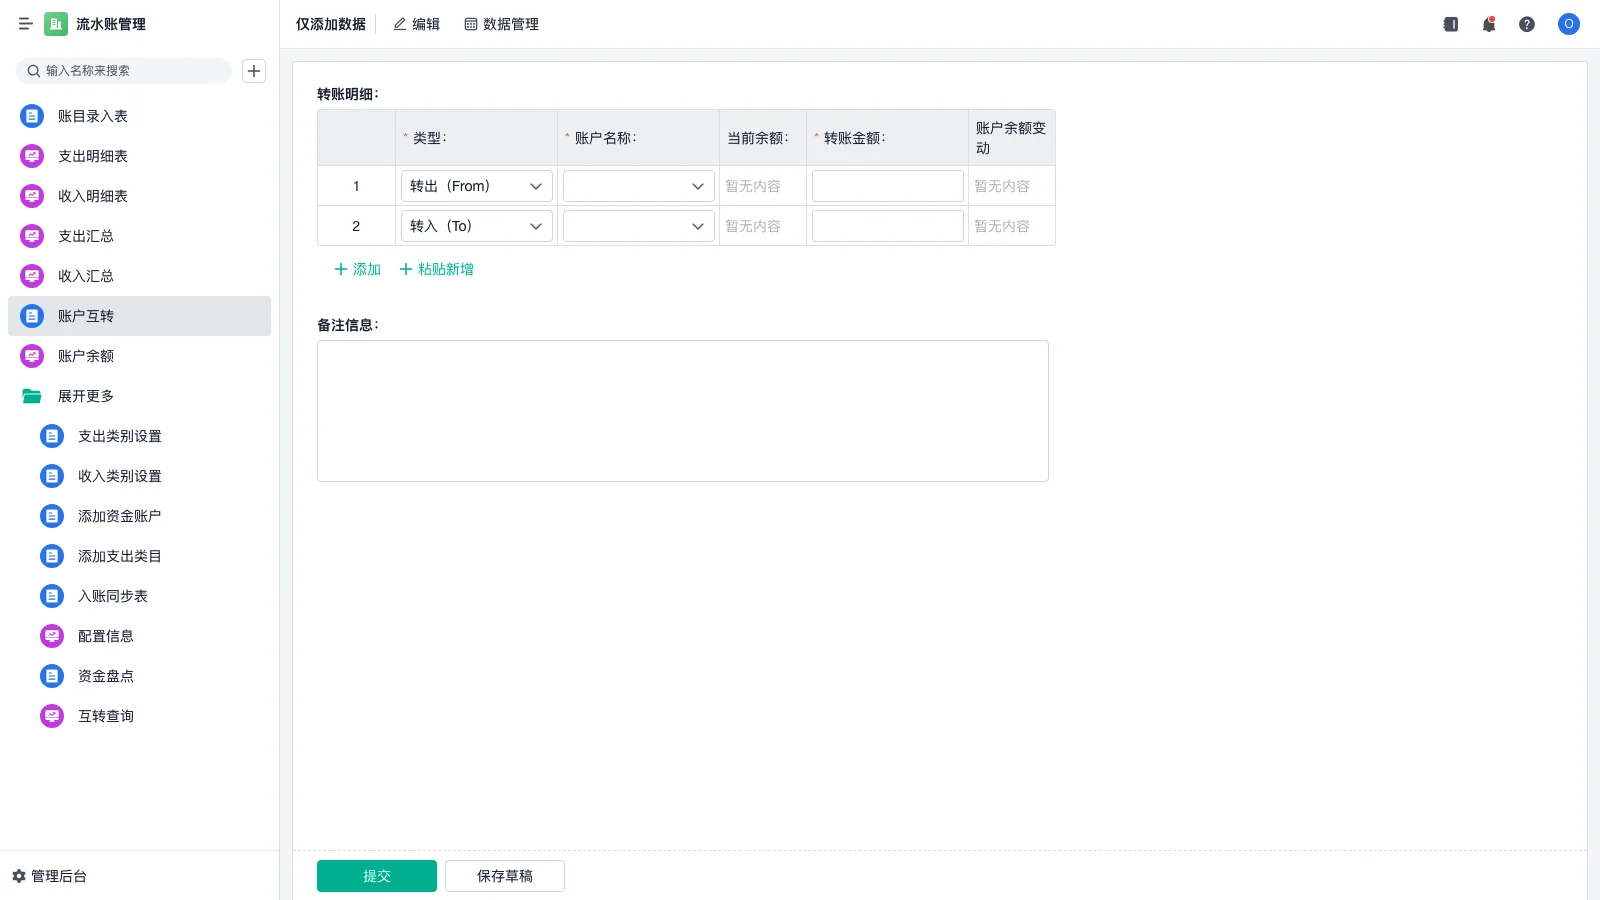Click the 账户互转 form icon

coord(32,316)
